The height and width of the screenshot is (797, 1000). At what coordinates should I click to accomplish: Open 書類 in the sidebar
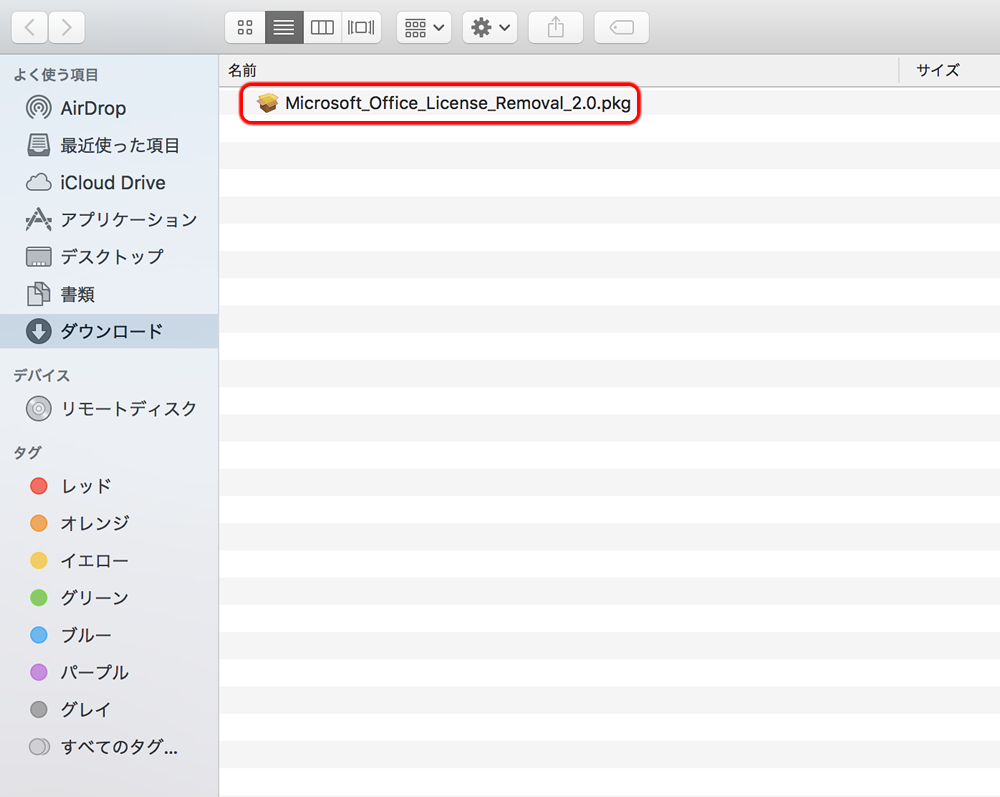click(109, 294)
